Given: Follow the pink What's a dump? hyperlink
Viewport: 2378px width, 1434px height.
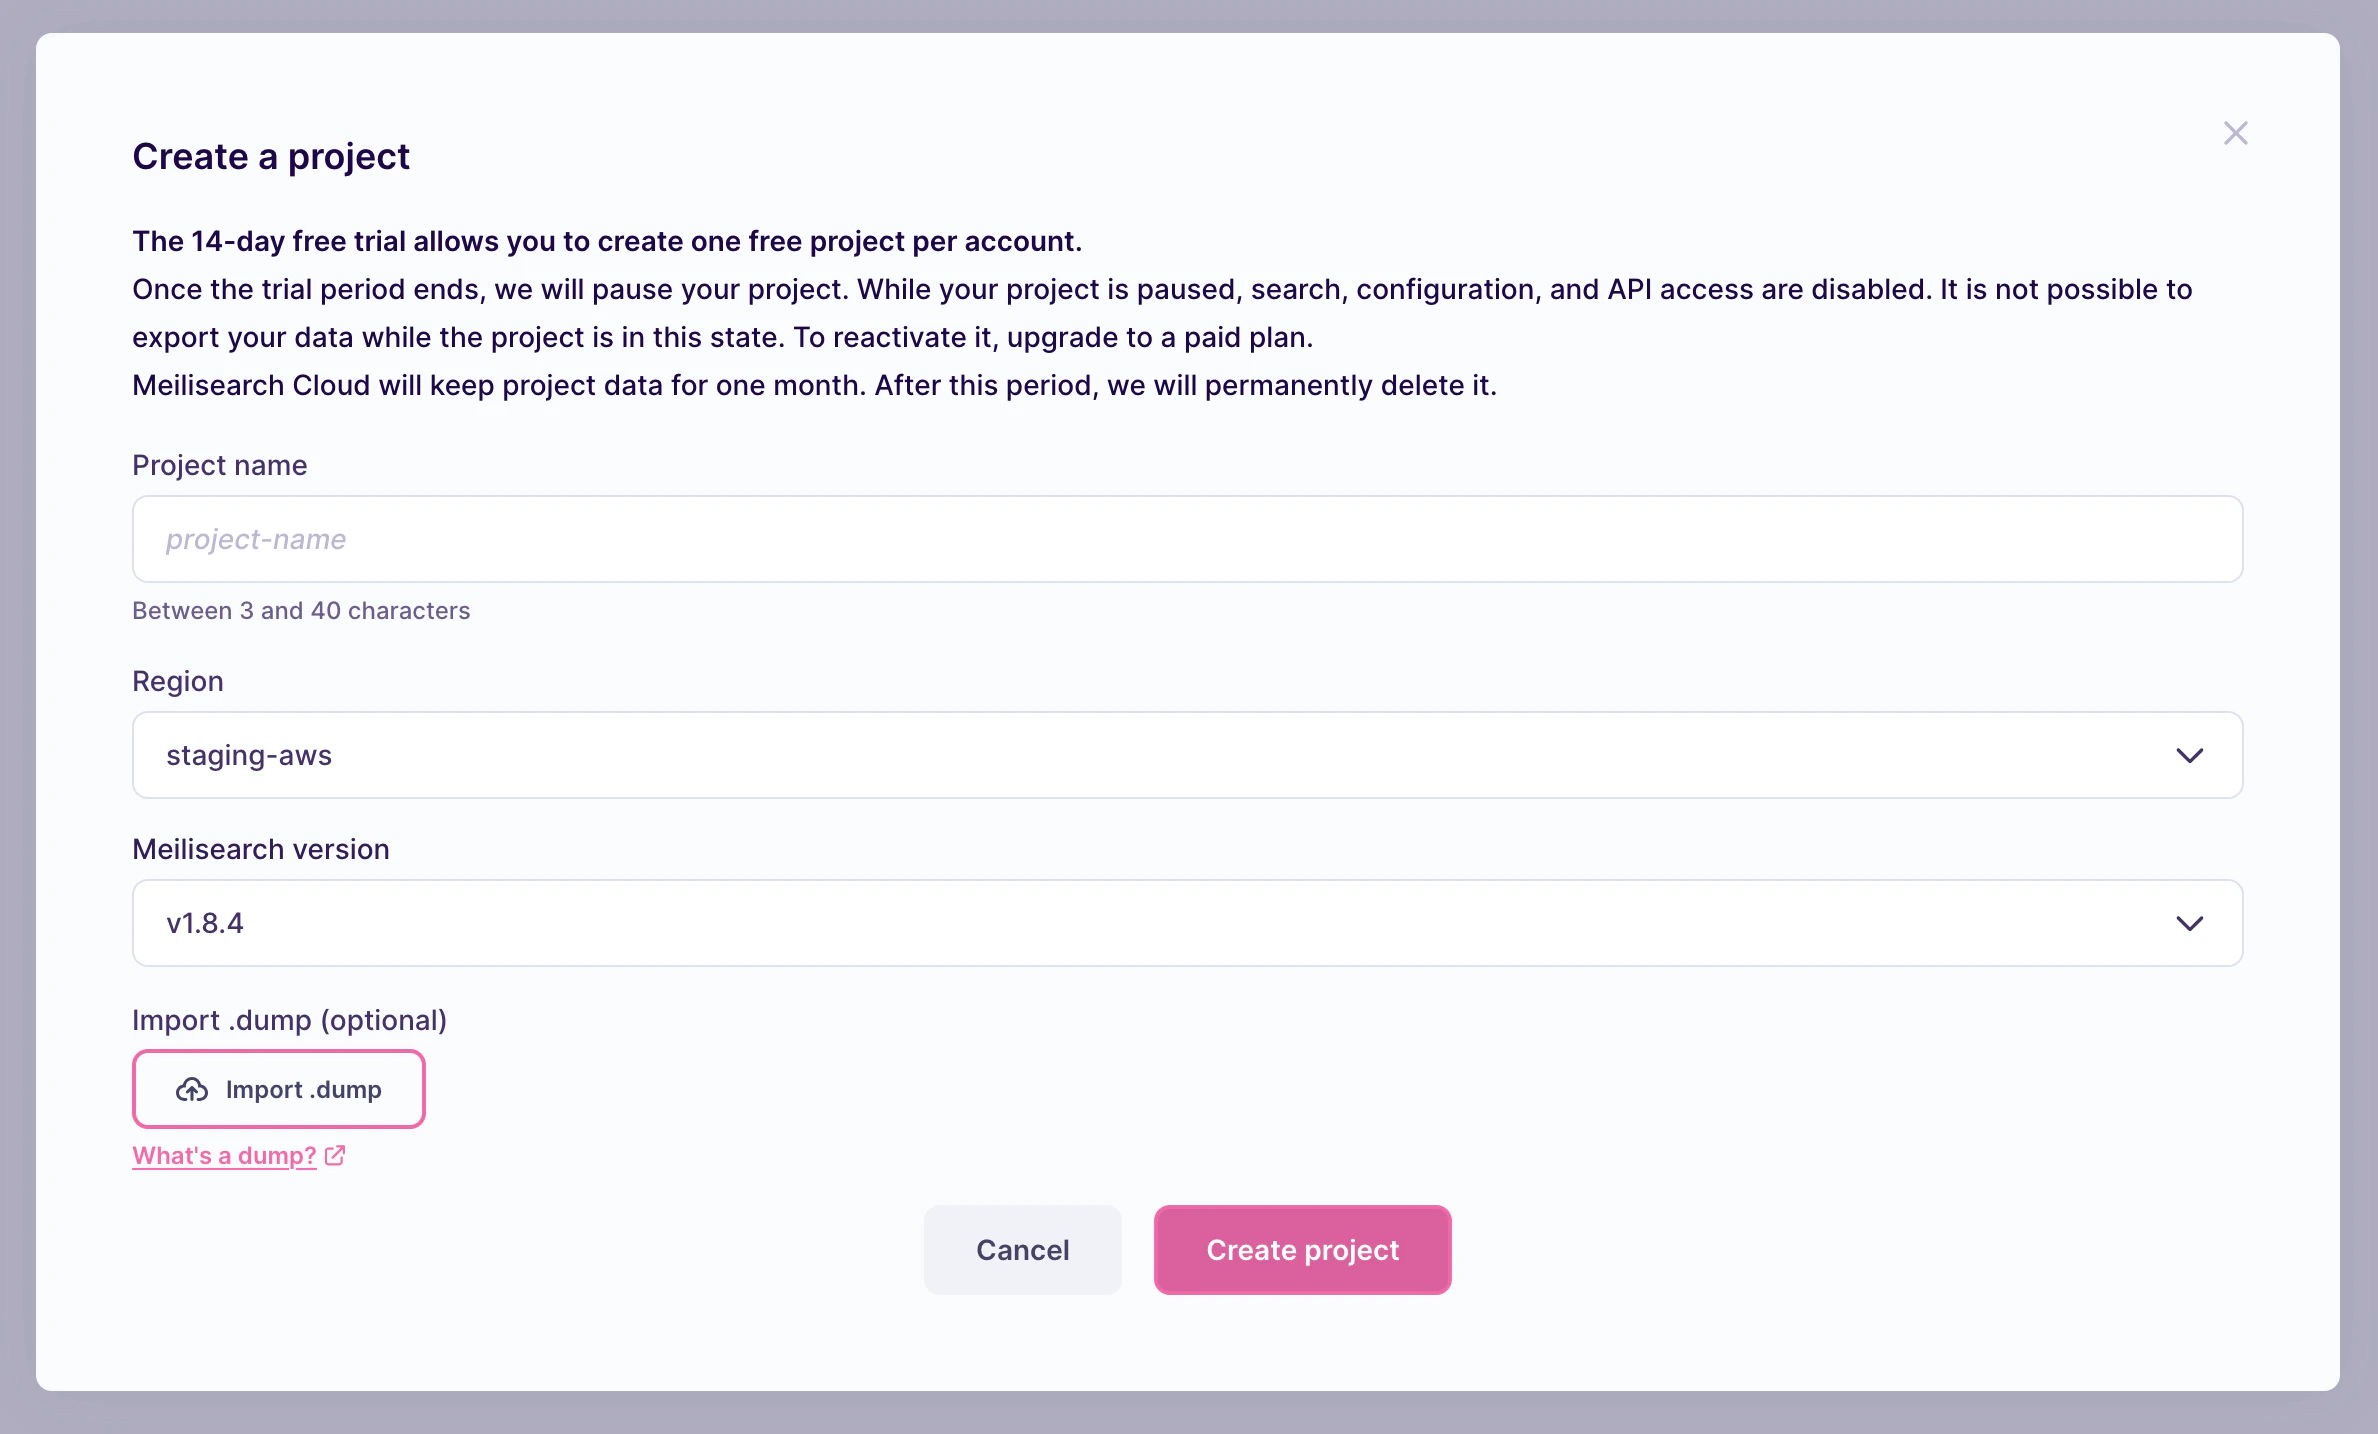Looking at the screenshot, I should (x=223, y=1155).
